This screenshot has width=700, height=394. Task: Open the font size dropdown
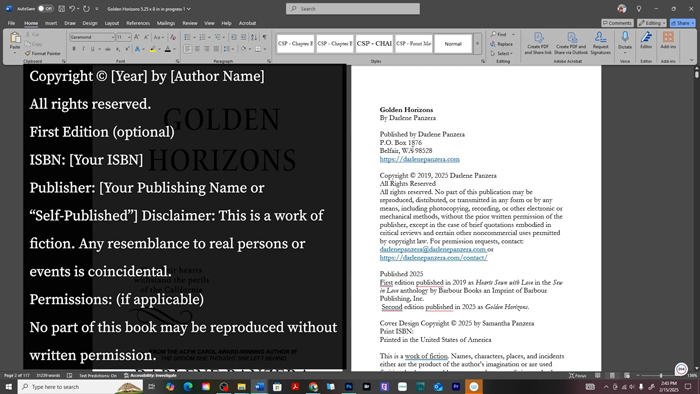pos(129,37)
